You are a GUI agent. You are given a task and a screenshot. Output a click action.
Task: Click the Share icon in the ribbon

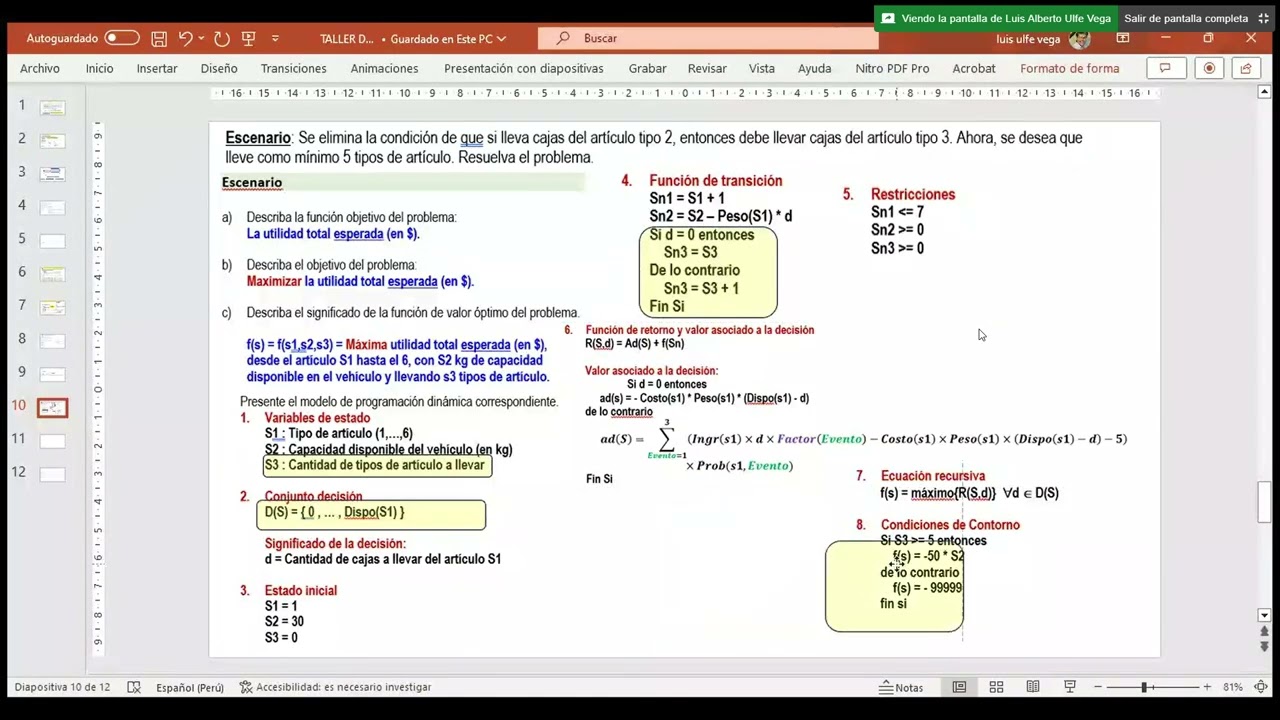click(x=1245, y=68)
